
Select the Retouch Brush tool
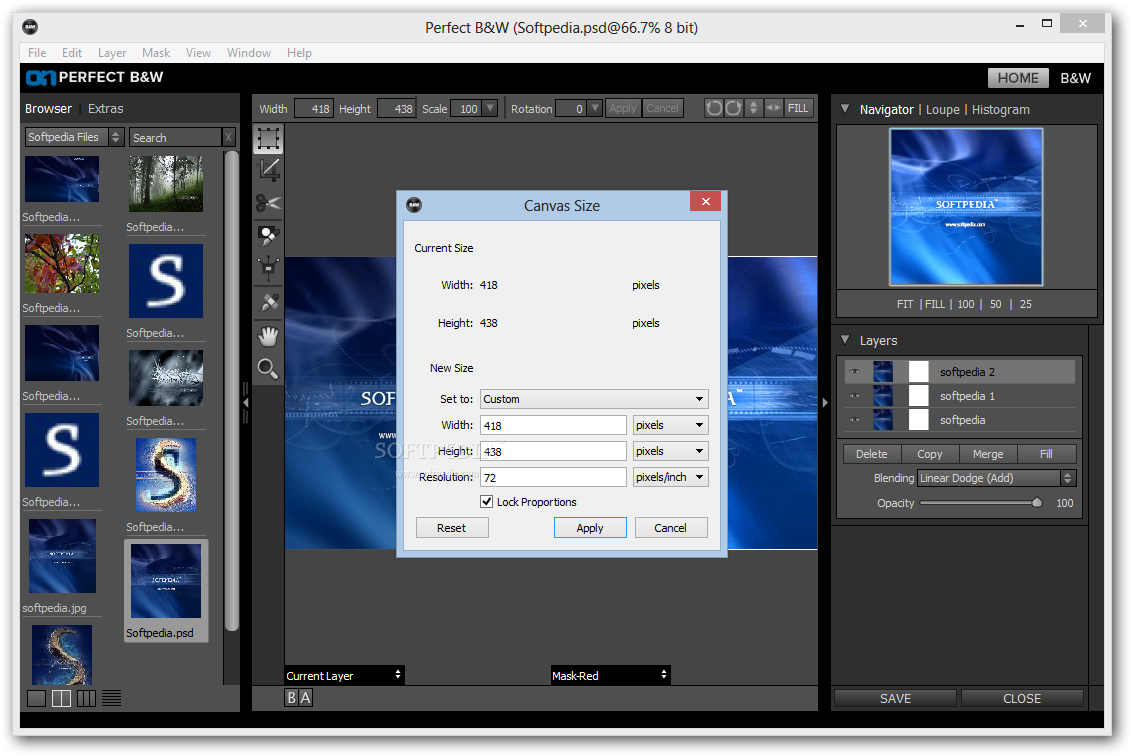[x=269, y=303]
